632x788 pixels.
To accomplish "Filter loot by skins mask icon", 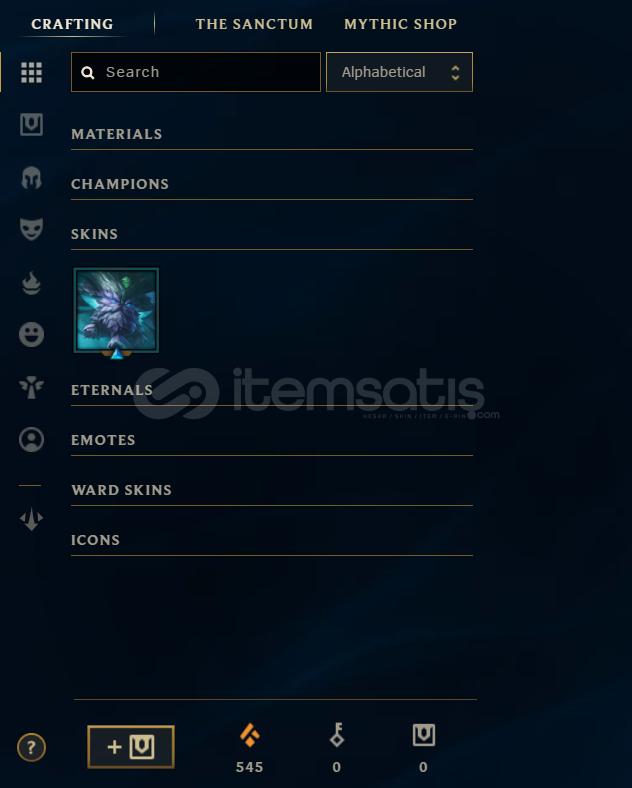I will point(31,229).
